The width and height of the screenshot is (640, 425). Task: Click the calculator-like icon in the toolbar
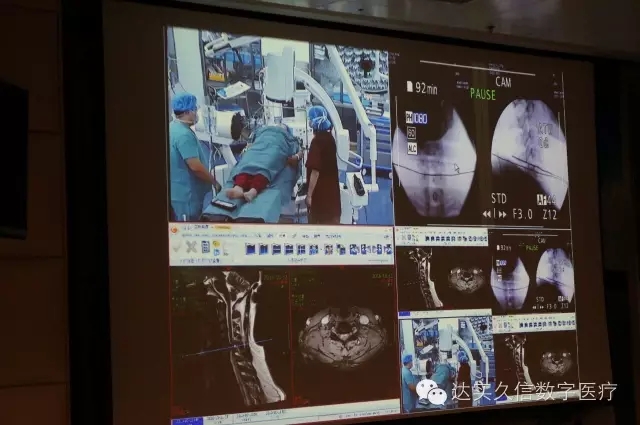(x=205, y=247)
